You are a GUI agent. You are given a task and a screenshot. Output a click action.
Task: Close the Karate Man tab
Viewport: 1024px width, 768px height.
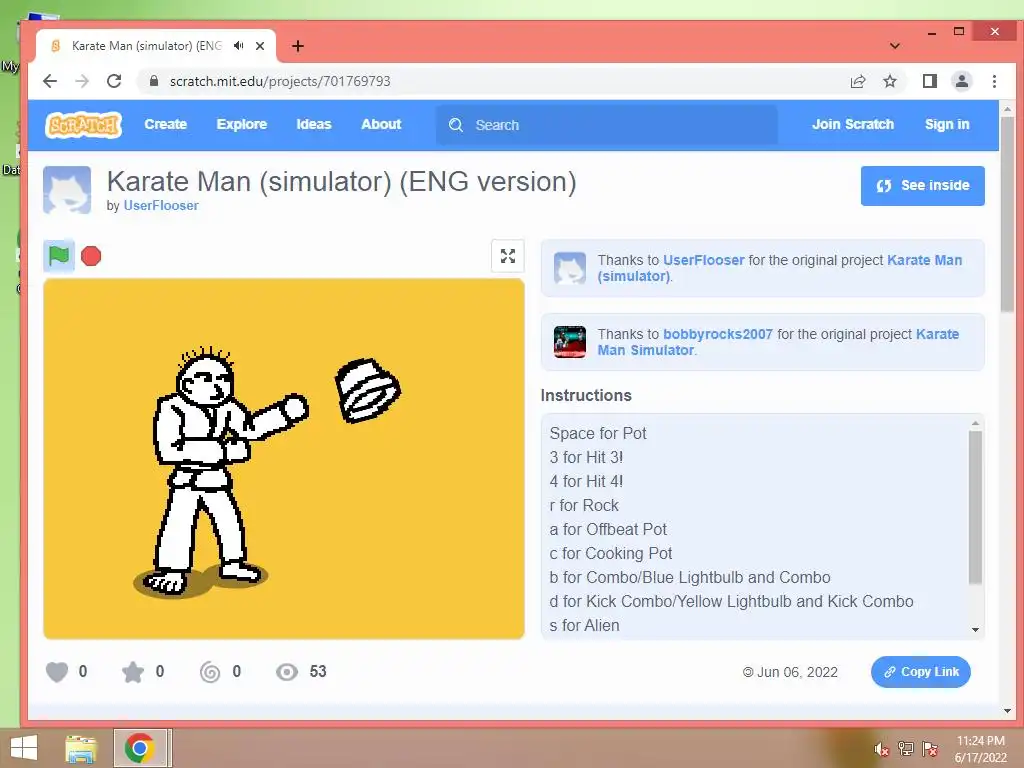(x=260, y=46)
